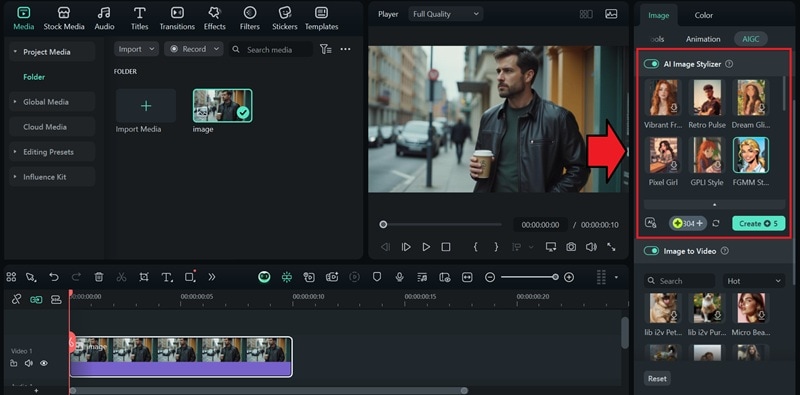The width and height of the screenshot is (800, 395).
Task: Expand the Influence Kit section
Action: point(52,177)
